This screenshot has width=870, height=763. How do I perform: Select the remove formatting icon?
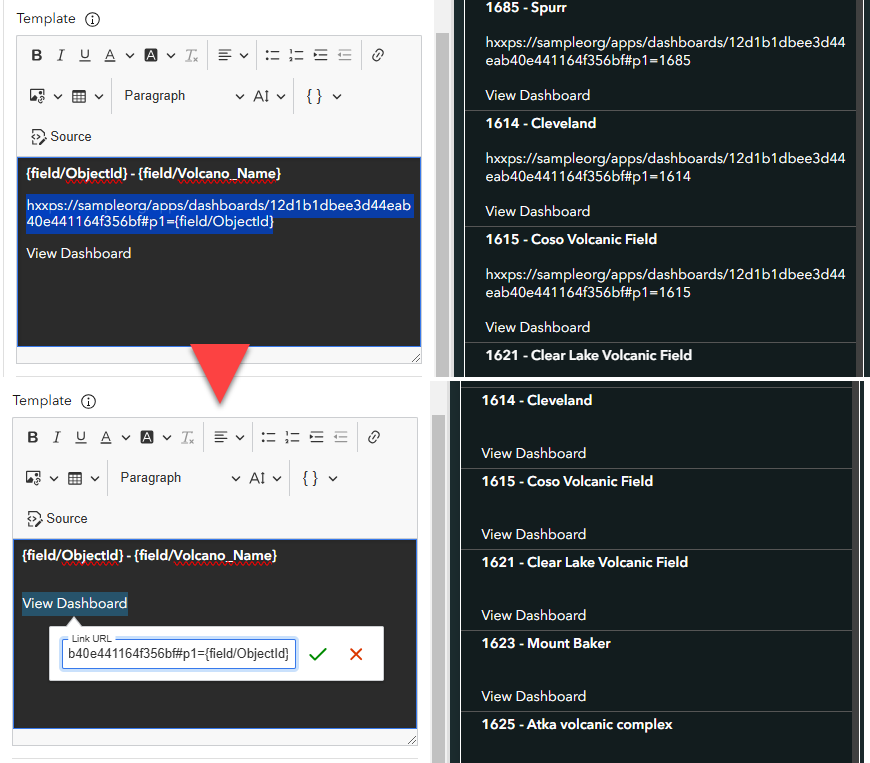click(190, 55)
